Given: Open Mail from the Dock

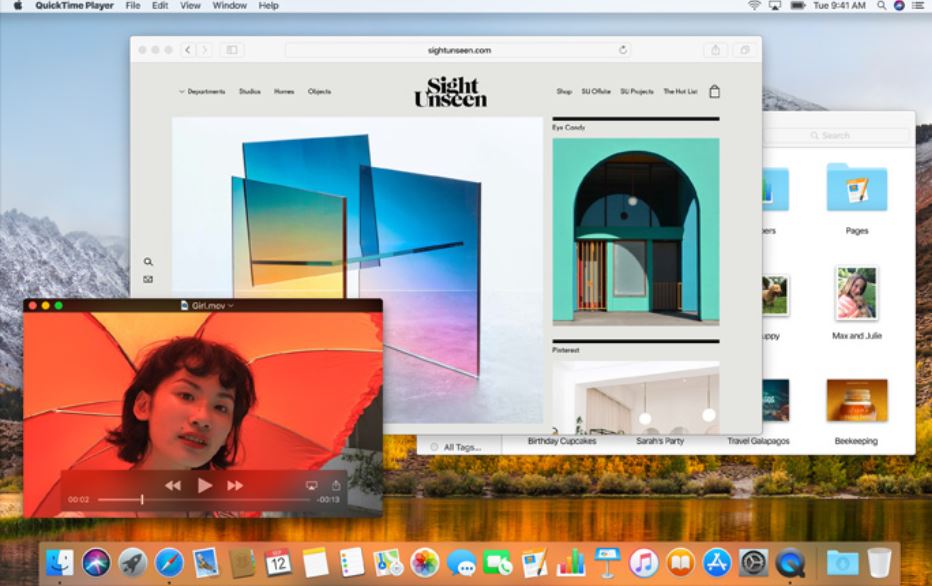Looking at the screenshot, I should 206,562.
